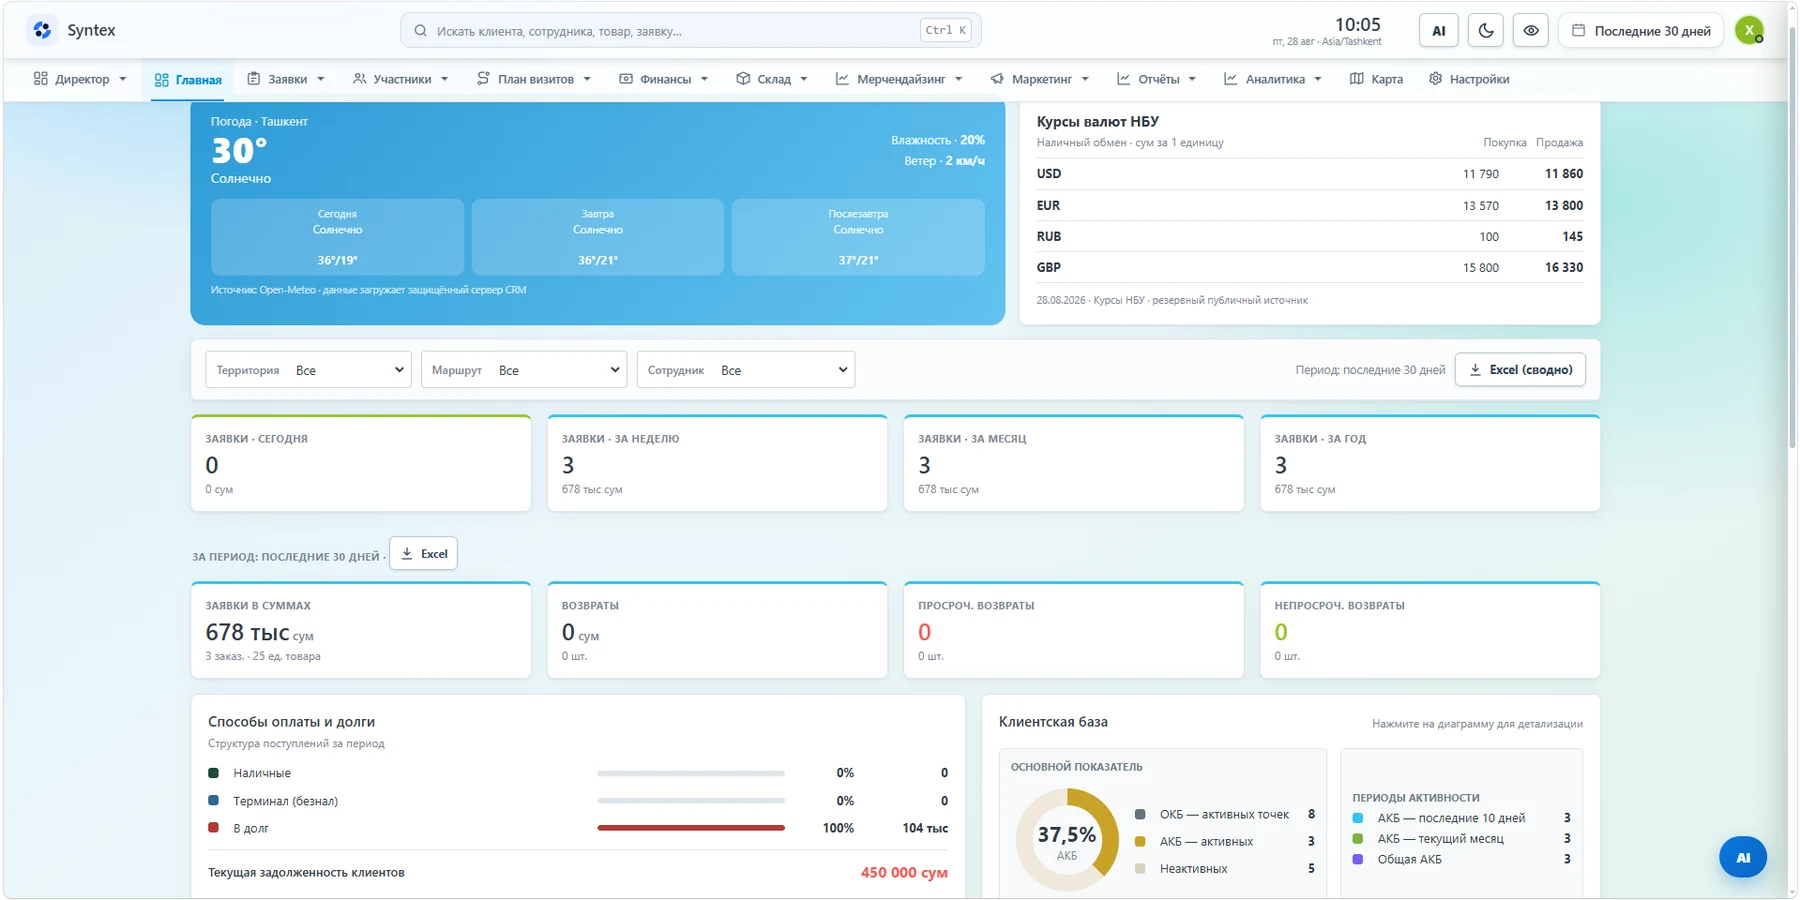Click the 37,5% АКБ donut chart
This screenshot has height=900, width=1800.
tap(1067, 840)
